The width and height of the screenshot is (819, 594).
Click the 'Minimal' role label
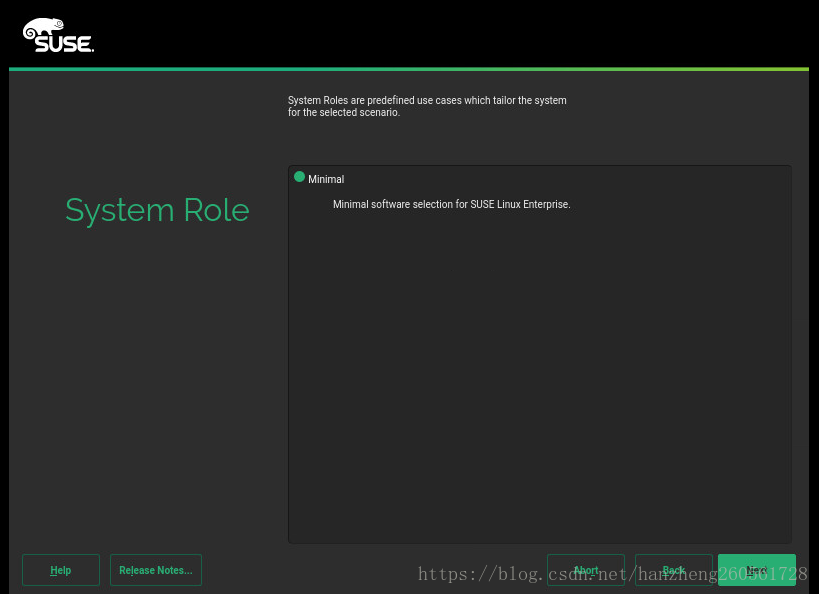(x=326, y=179)
